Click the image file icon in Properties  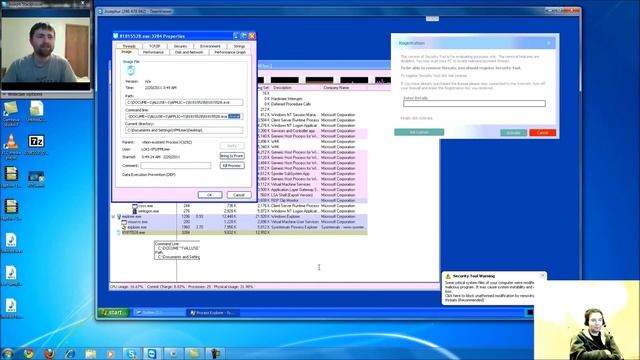131,71
